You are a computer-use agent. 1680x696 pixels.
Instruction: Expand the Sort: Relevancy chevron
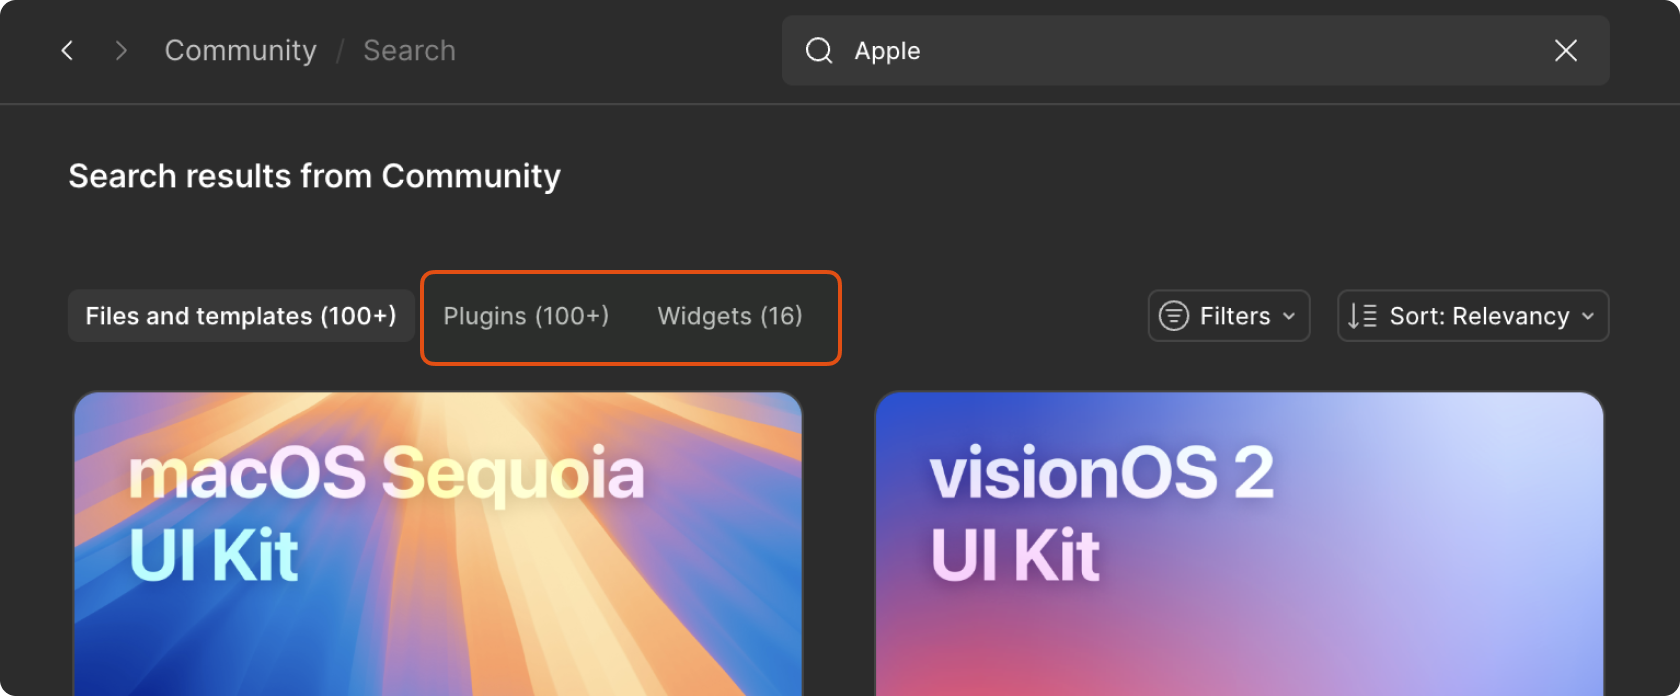point(1588,316)
